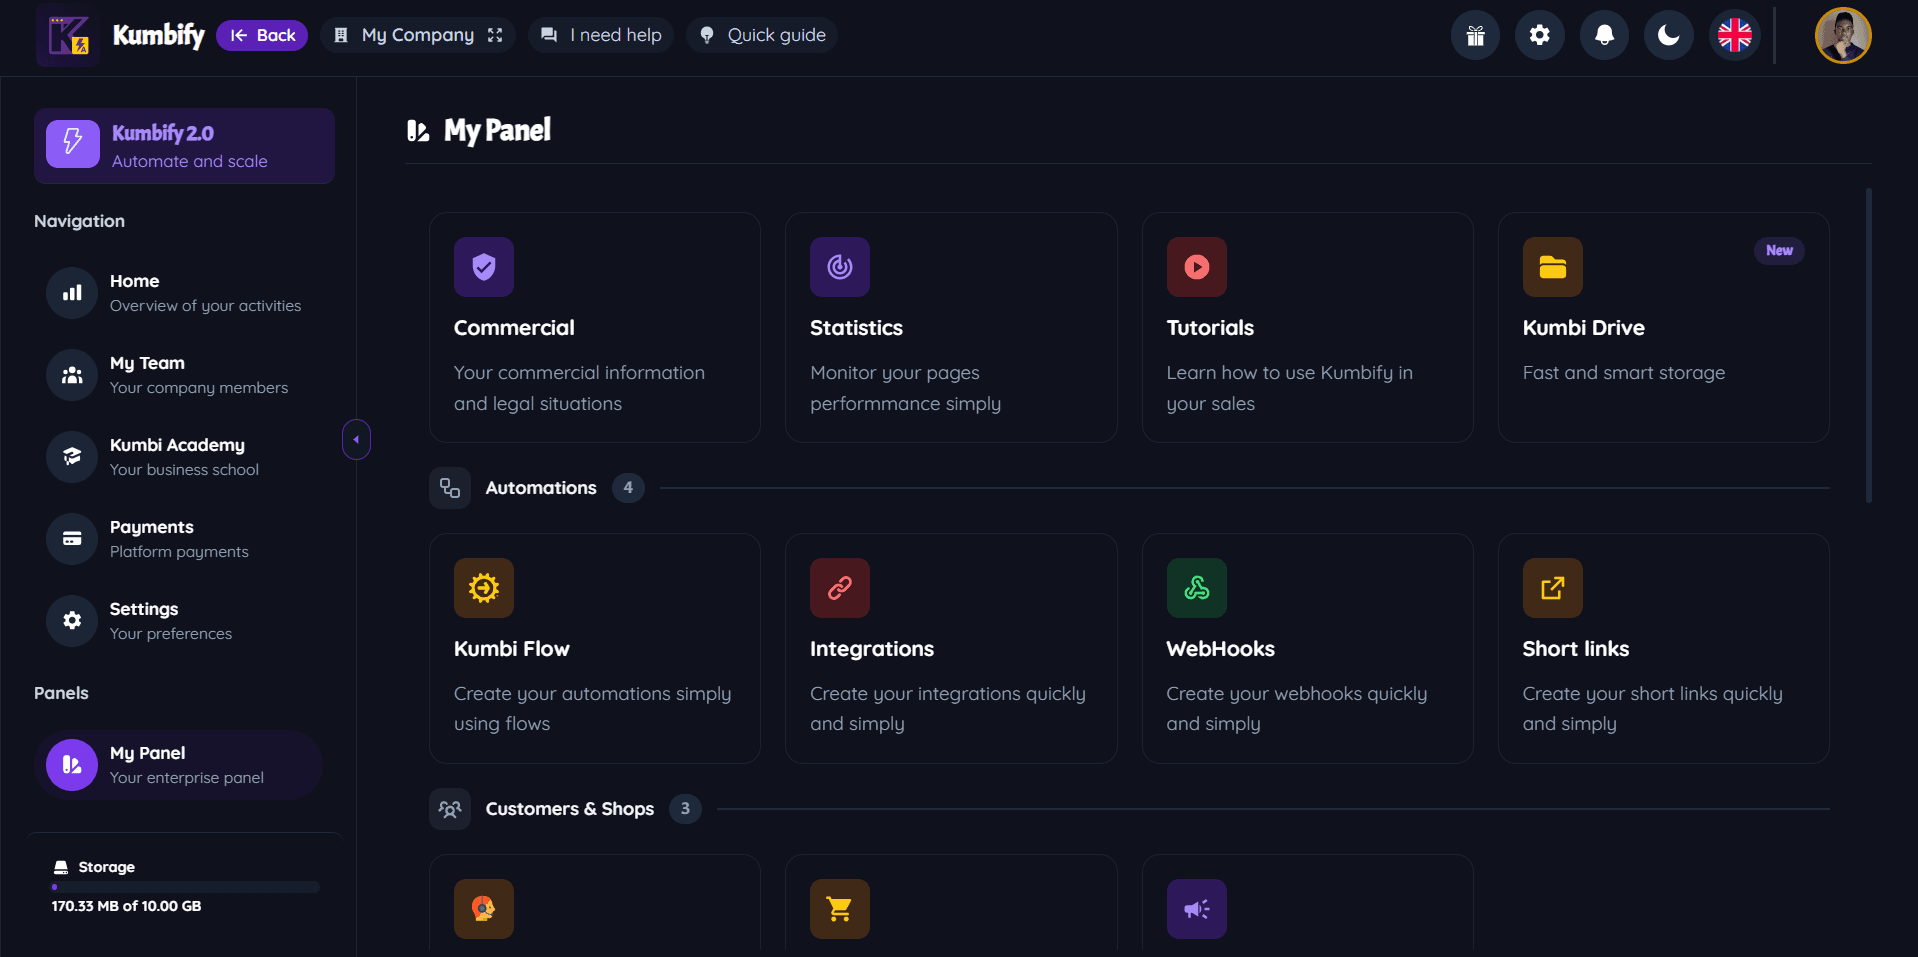Click the orange customer head icon
The width and height of the screenshot is (1918, 957).
(x=484, y=909)
